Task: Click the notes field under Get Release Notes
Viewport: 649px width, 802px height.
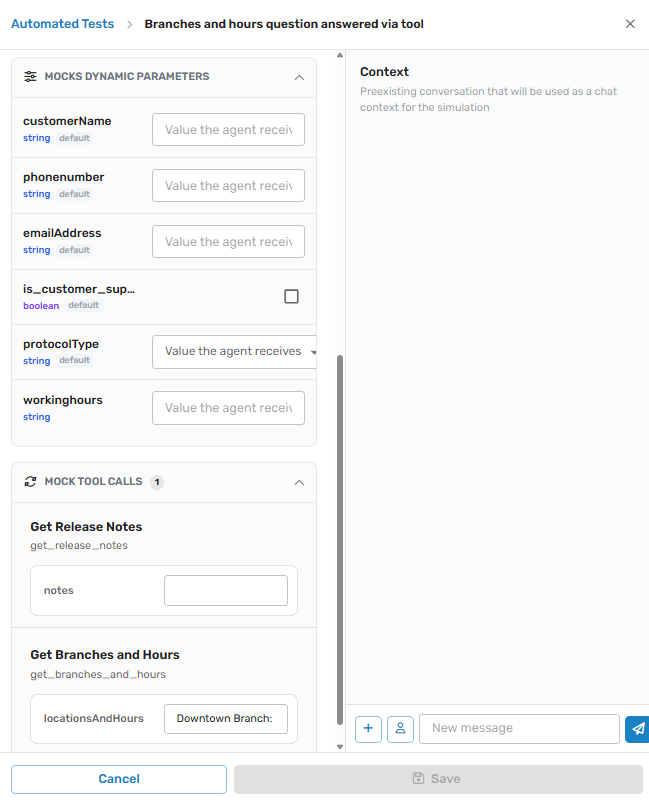Action: click(226, 591)
